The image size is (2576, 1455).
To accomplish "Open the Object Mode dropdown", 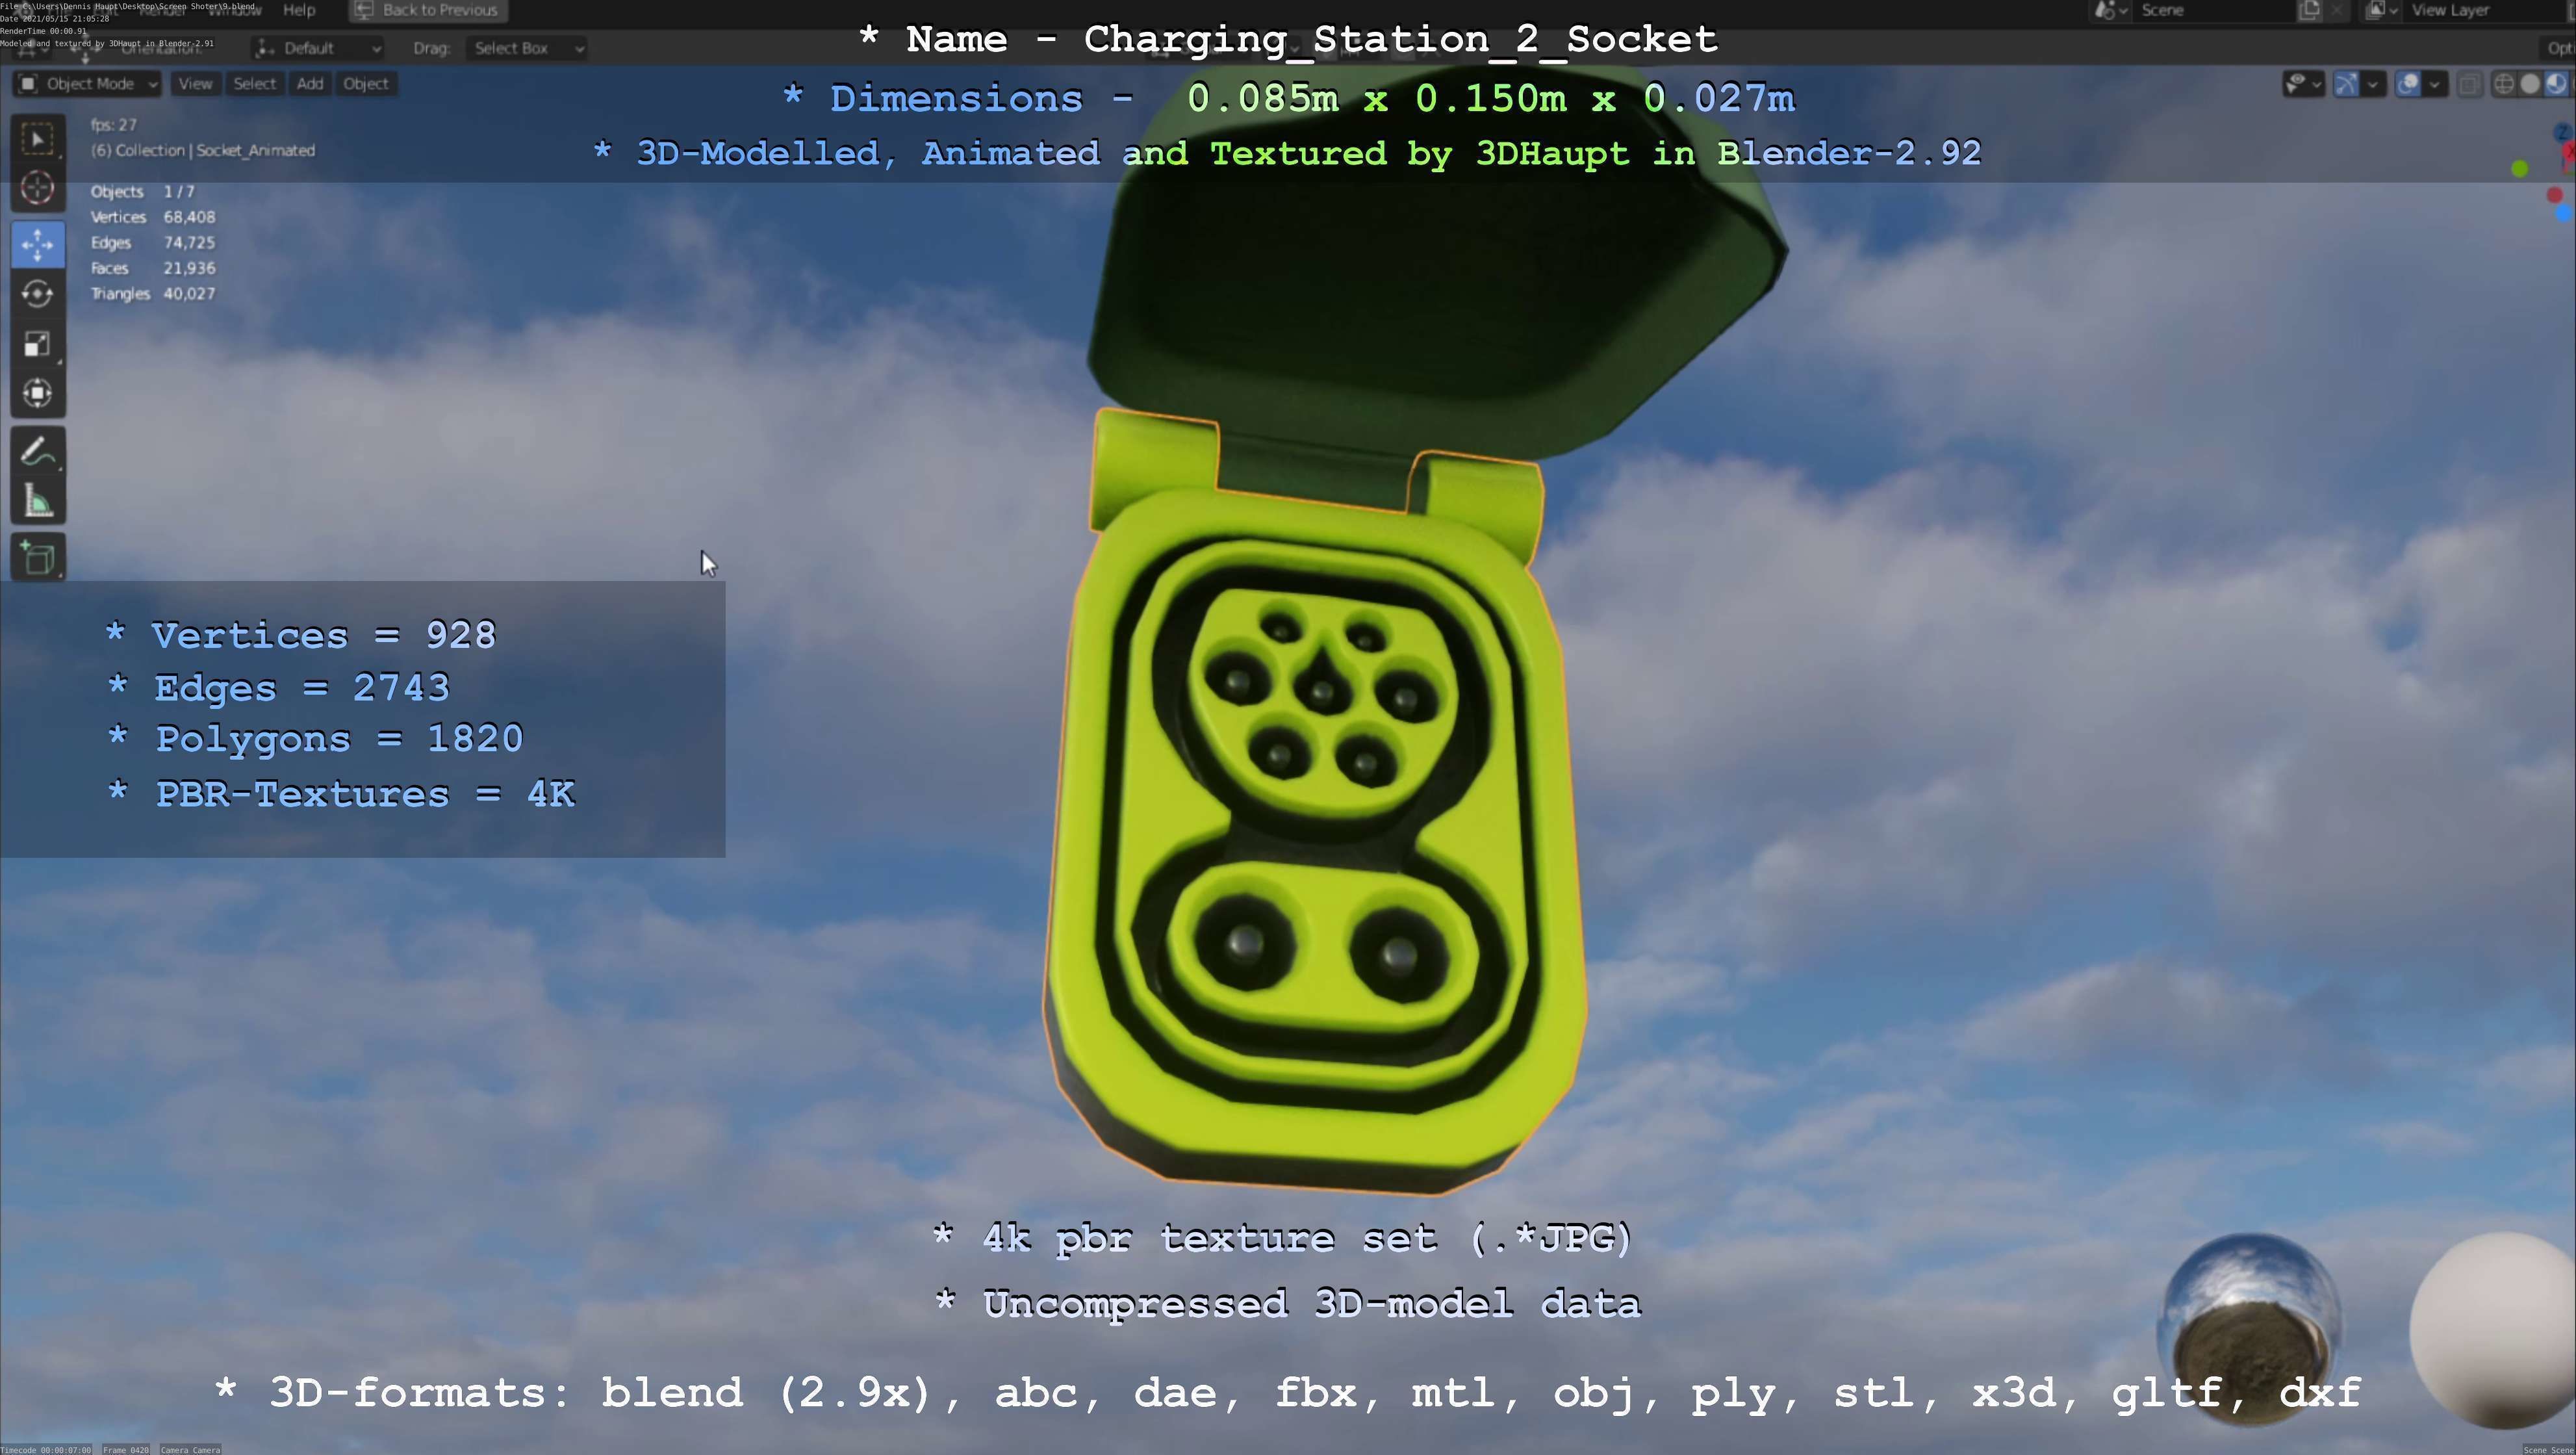I will (x=87, y=84).
